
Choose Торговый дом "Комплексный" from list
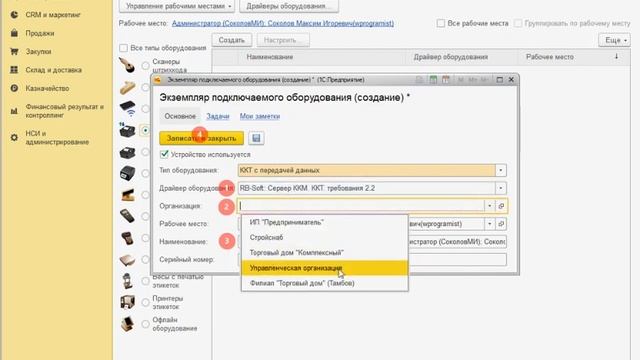pyautogui.click(x=324, y=253)
